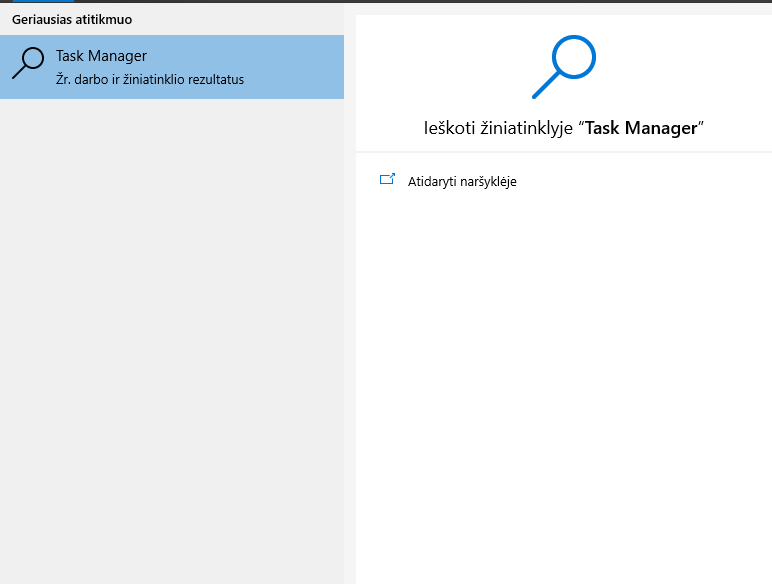The image size is (772, 584).
Task: Click the "Geriausias atitikmuo" section header
Action: click(72, 19)
